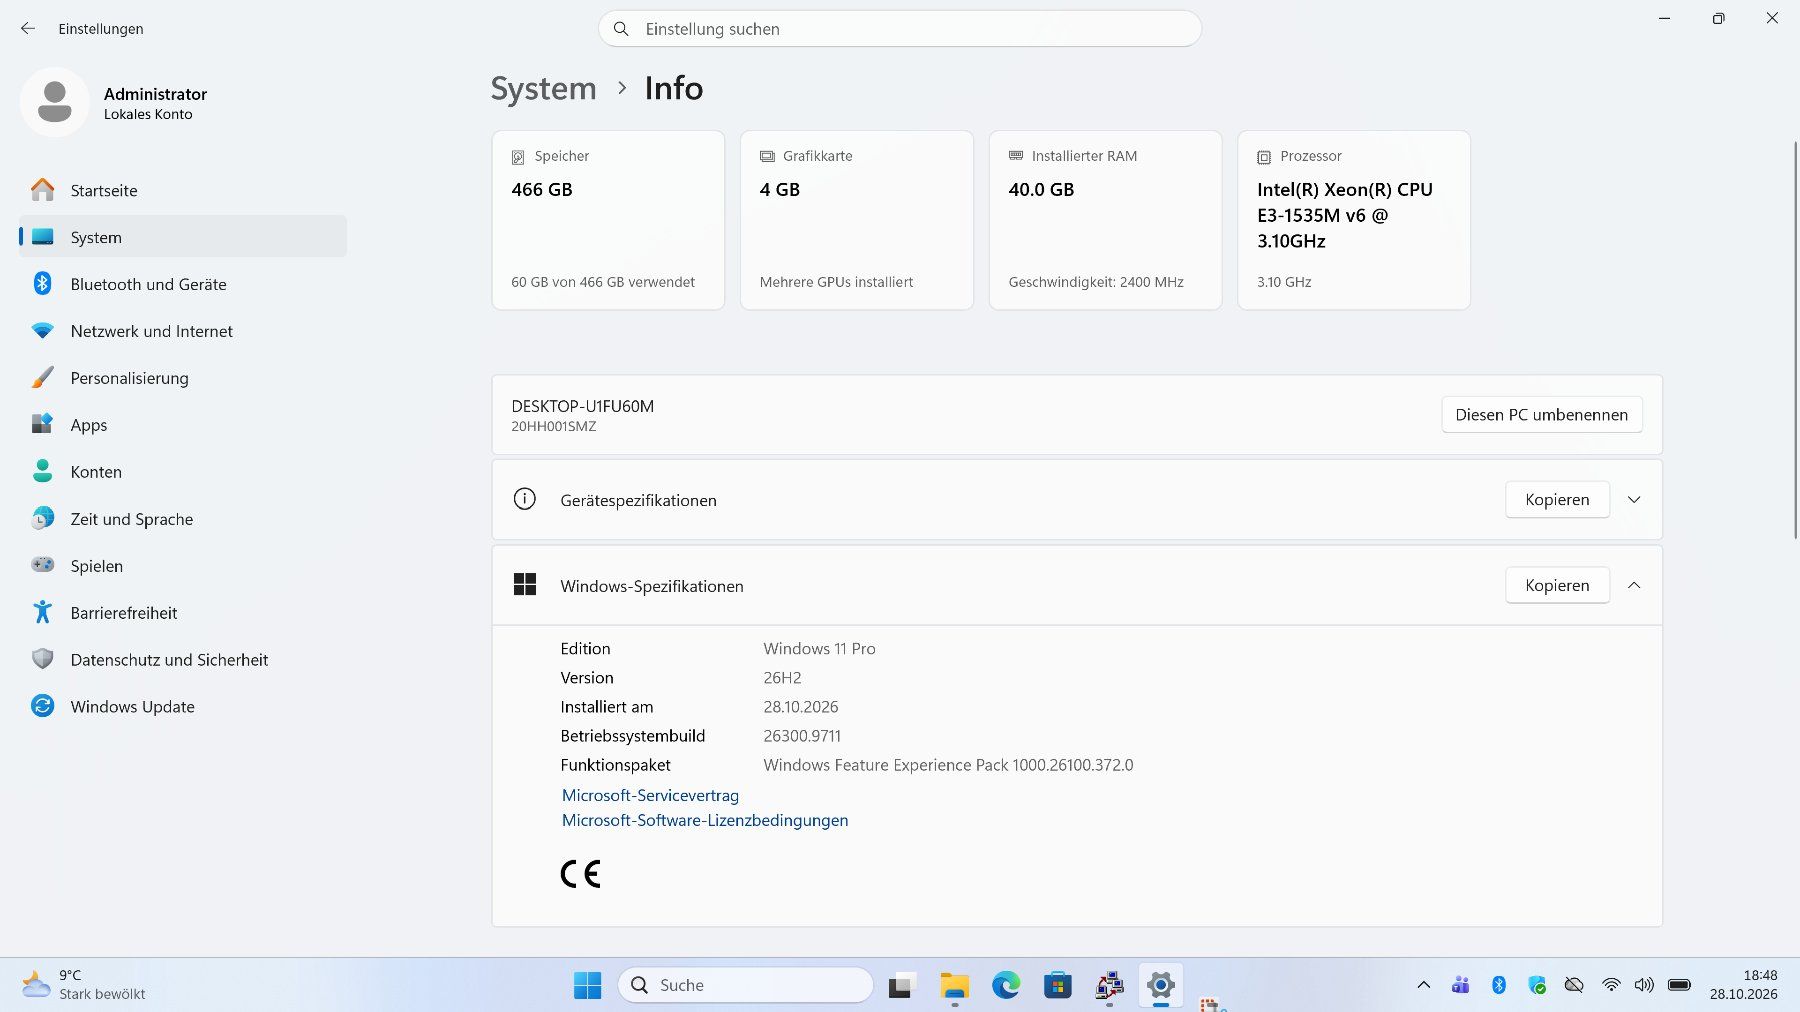Viewport: 1800px width, 1012px height.
Task: Click the Installierter RAM 40.0 GB card
Action: click(1105, 220)
